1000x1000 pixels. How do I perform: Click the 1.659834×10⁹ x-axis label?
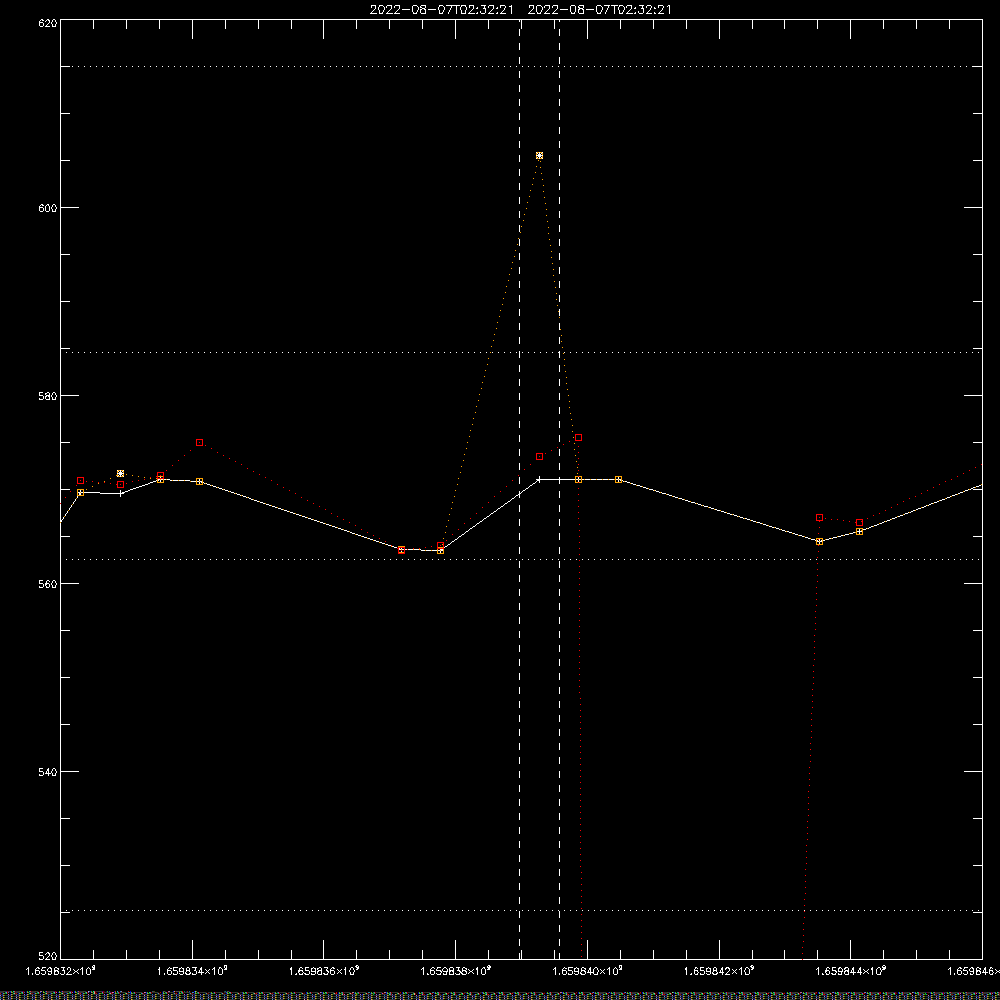[192, 971]
